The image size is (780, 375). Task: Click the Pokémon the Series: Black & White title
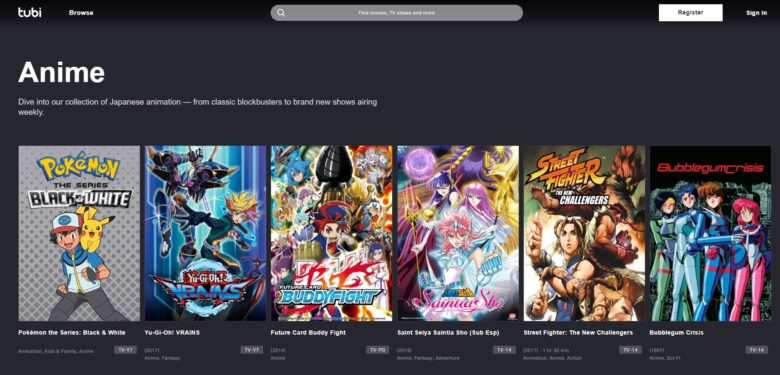coord(72,332)
